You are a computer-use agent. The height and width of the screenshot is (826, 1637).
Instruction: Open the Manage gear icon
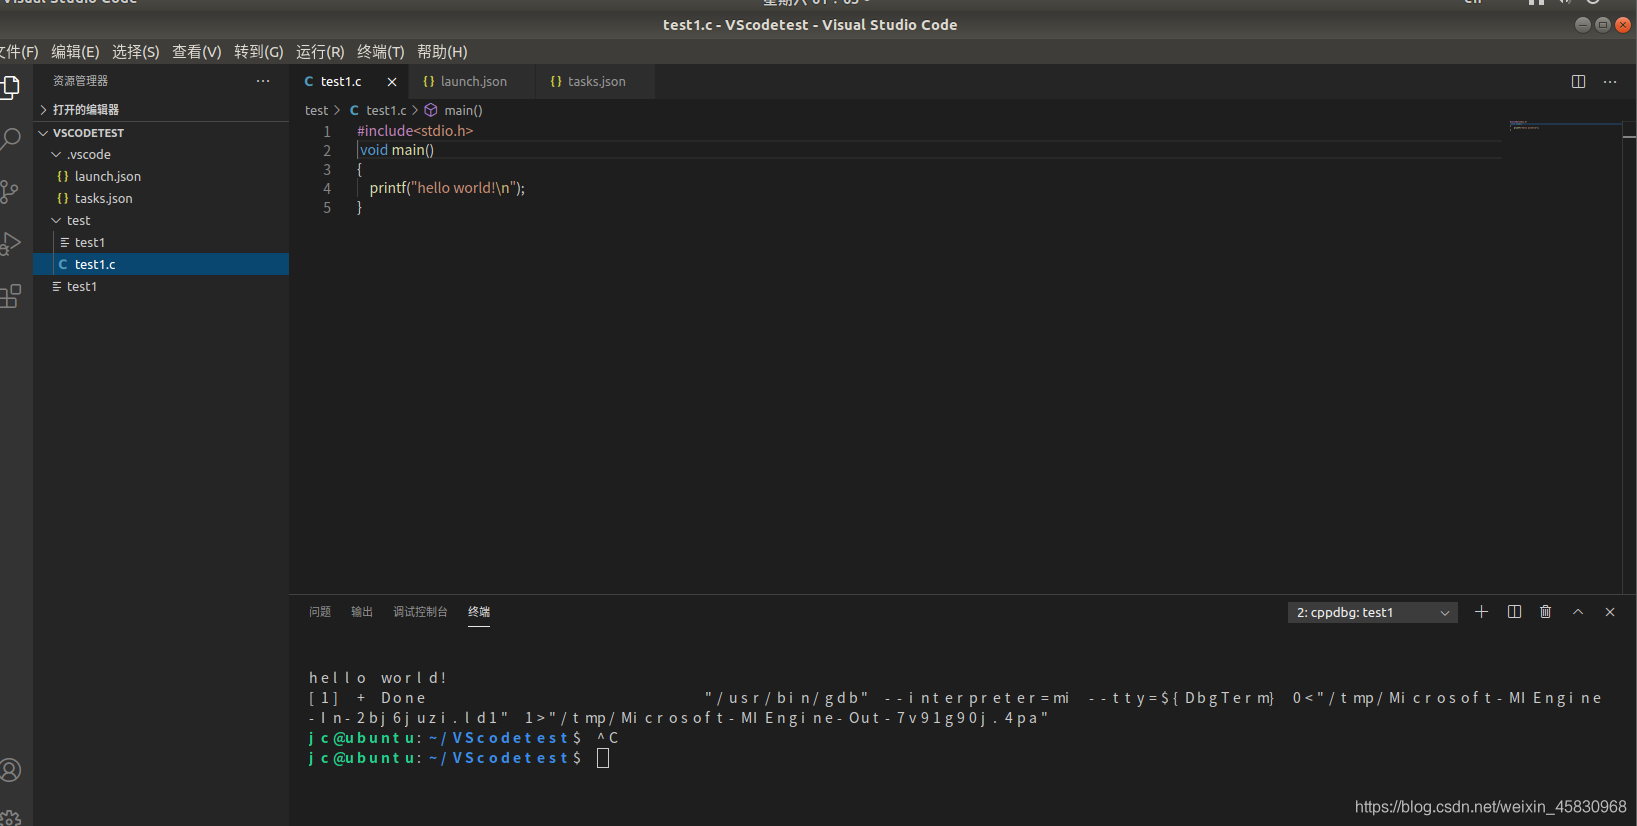click(x=10, y=818)
